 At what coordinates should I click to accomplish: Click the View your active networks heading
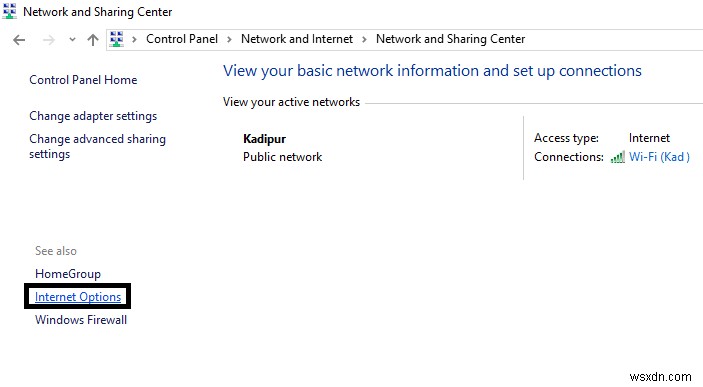[x=291, y=102]
